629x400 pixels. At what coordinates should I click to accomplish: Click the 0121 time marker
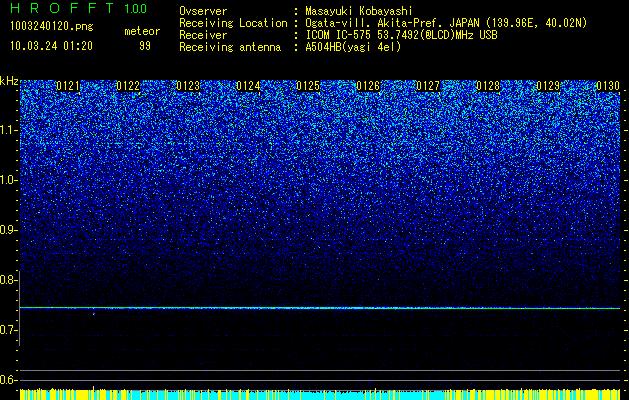[68, 86]
